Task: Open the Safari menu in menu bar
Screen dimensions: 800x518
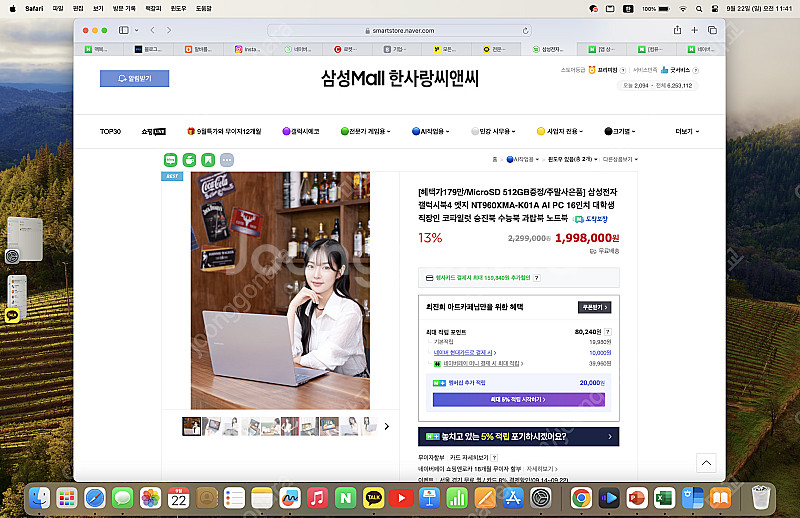Action: pos(34,9)
